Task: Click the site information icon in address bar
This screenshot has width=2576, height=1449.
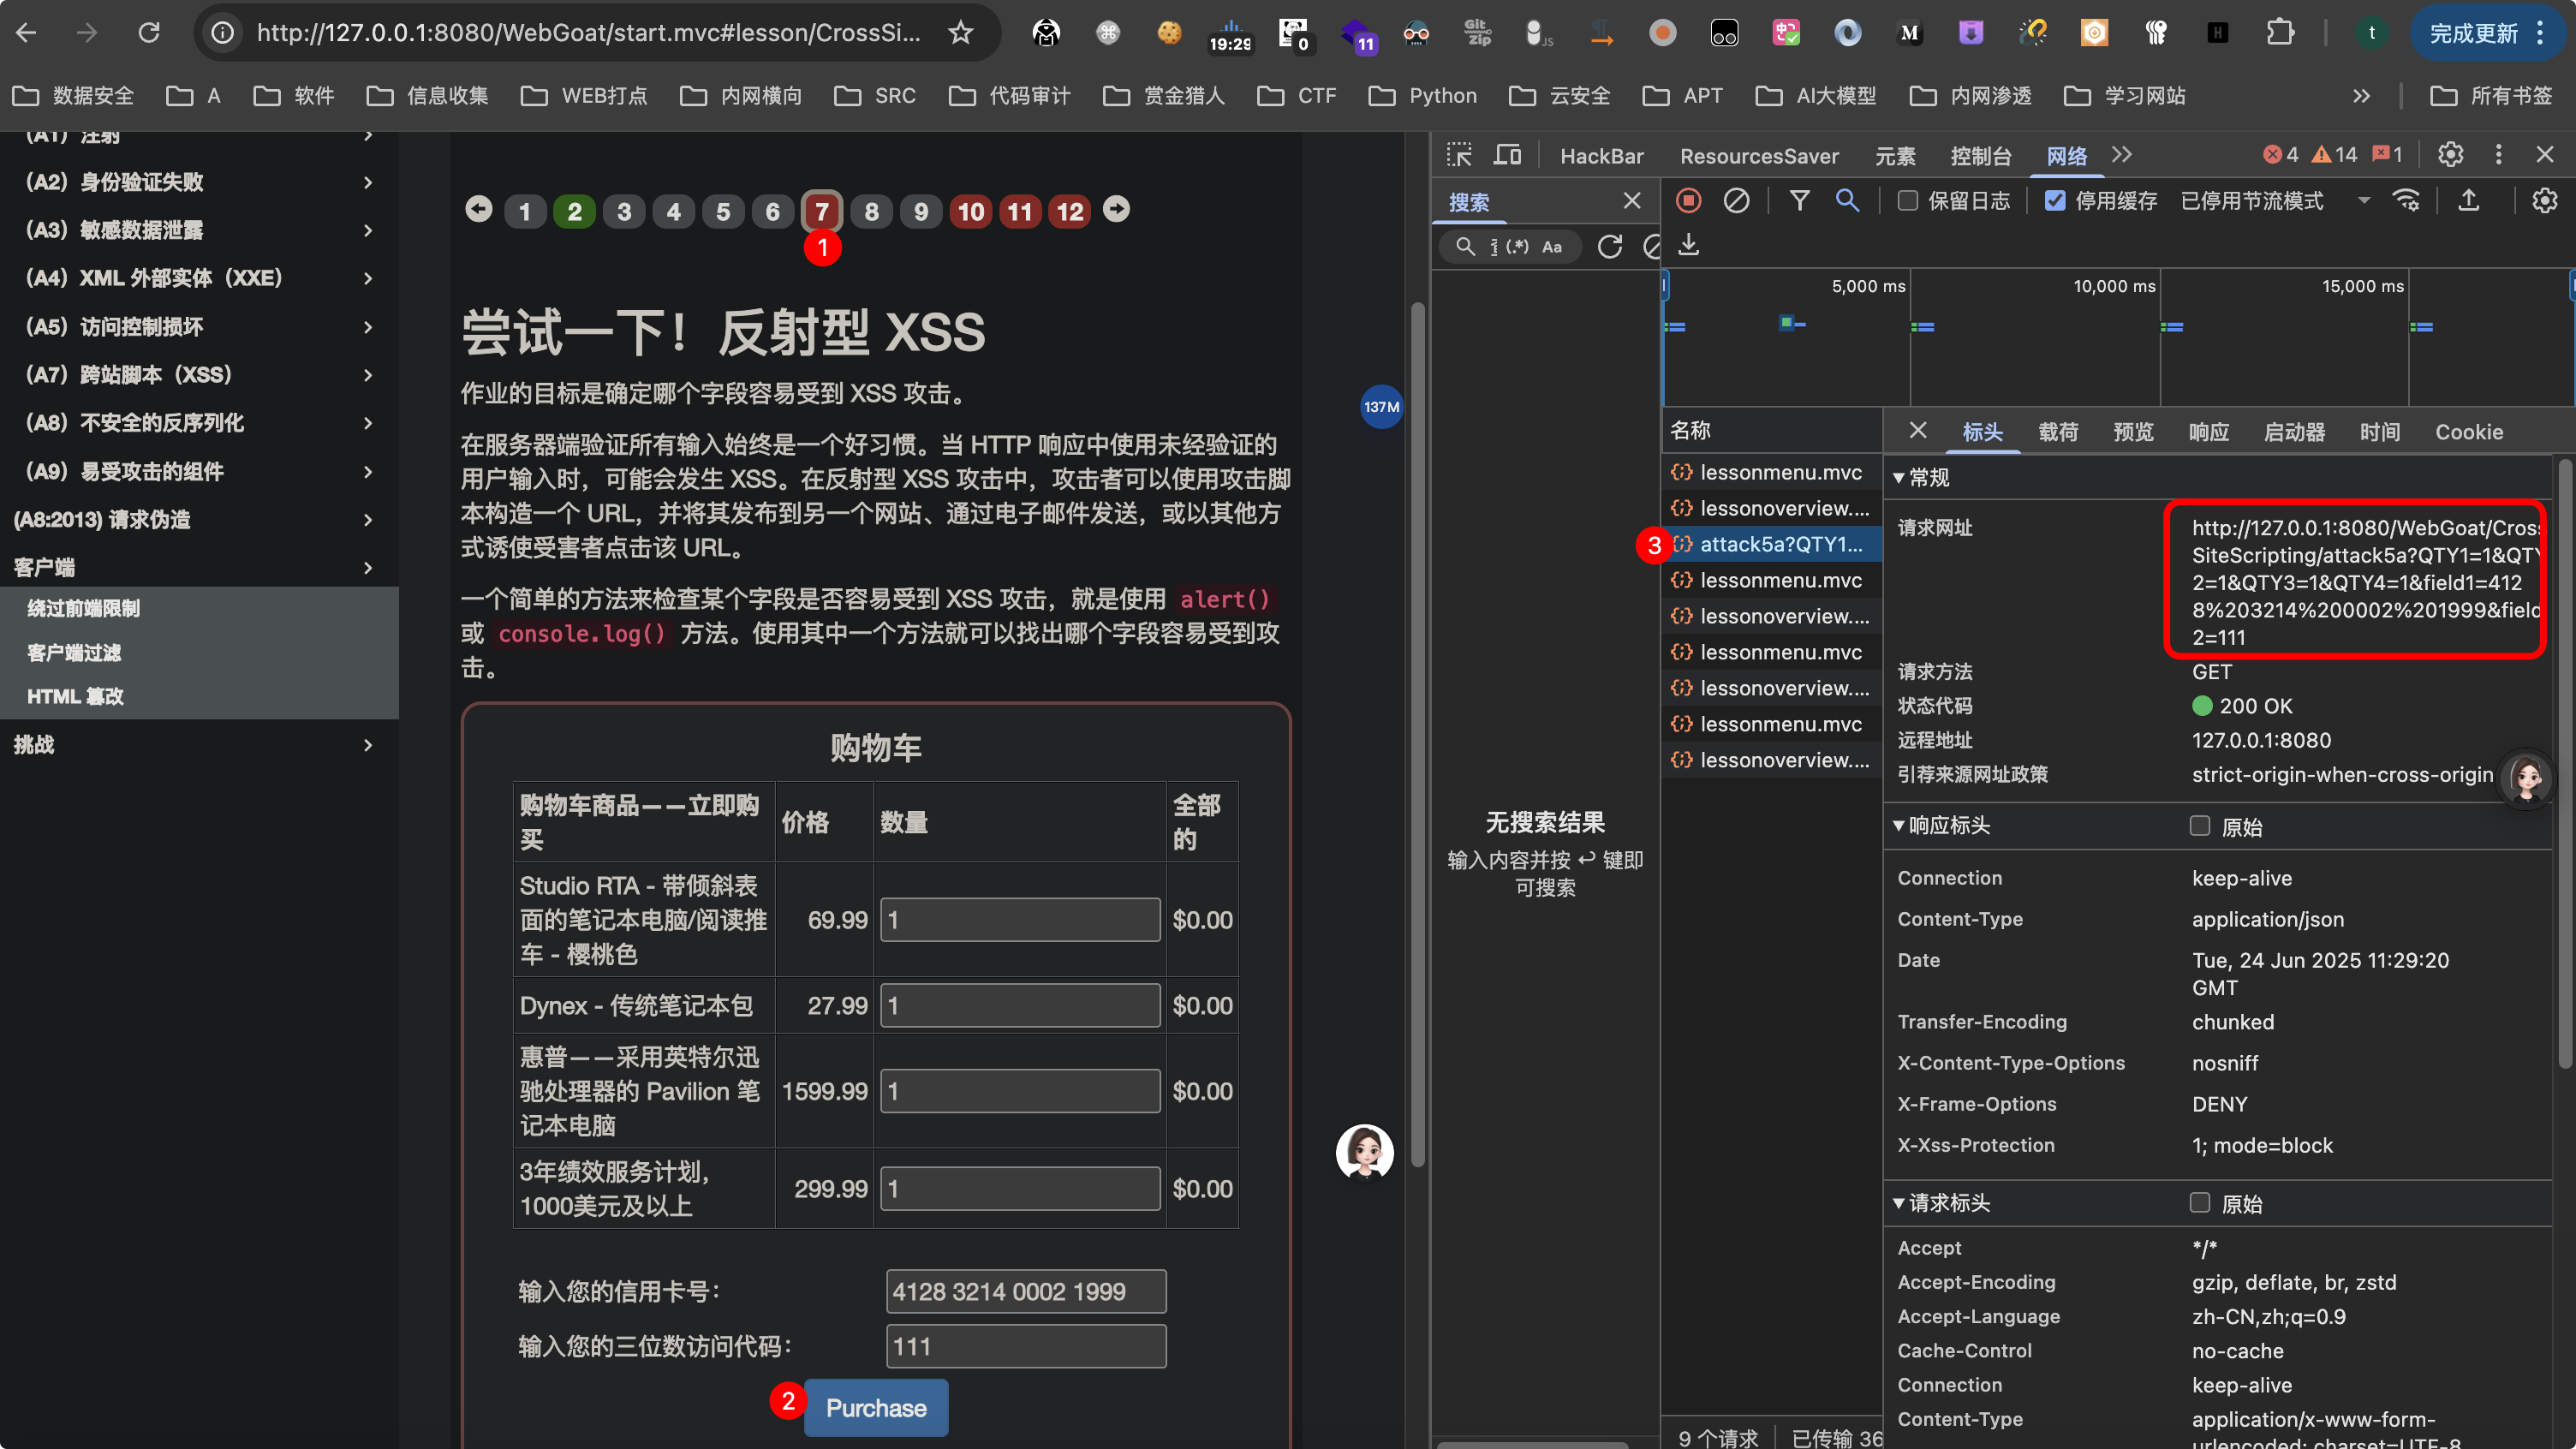Action: 223,32
